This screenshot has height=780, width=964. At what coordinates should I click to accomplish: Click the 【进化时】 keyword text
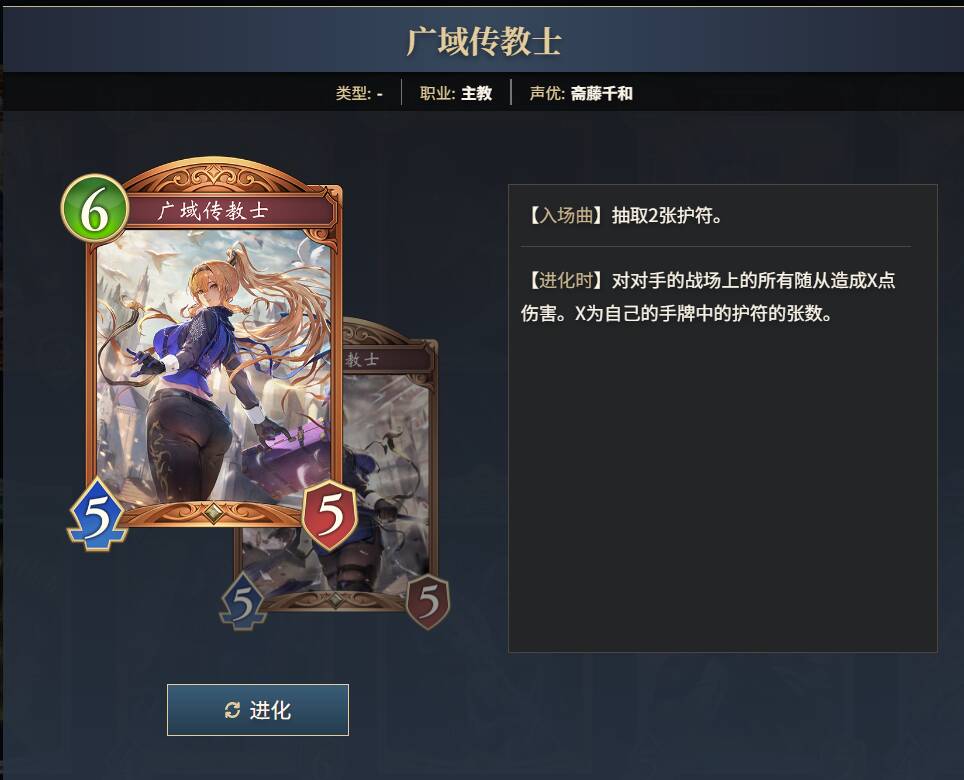click(561, 280)
